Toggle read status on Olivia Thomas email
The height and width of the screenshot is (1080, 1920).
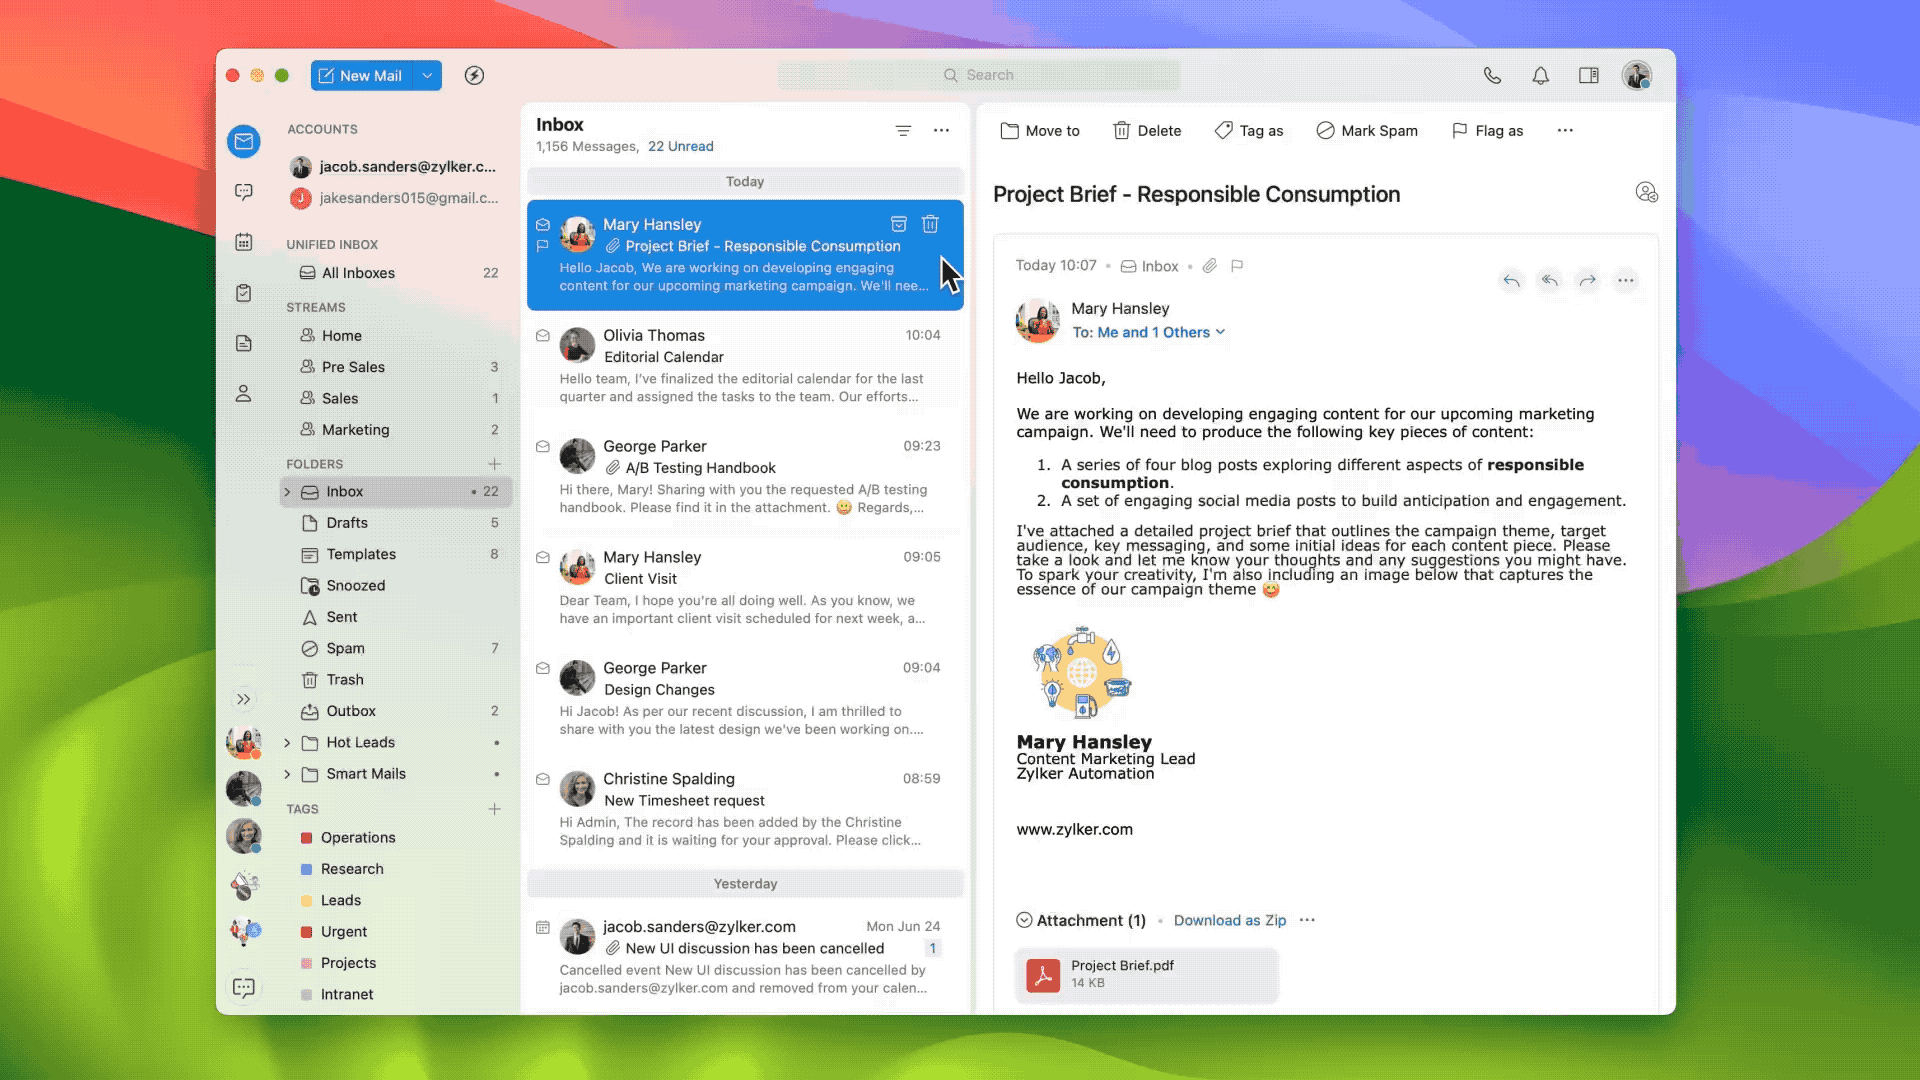pyautogui.click(x=543, y=336)
